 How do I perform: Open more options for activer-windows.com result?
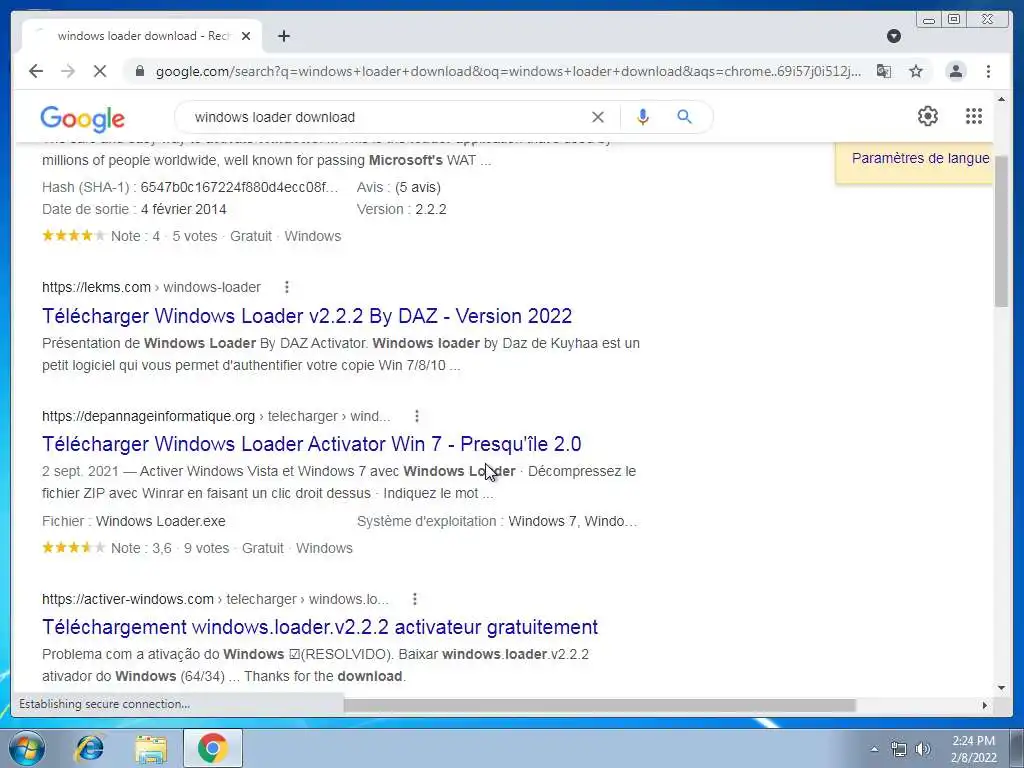pyautogui.click(x=415, y=599)
